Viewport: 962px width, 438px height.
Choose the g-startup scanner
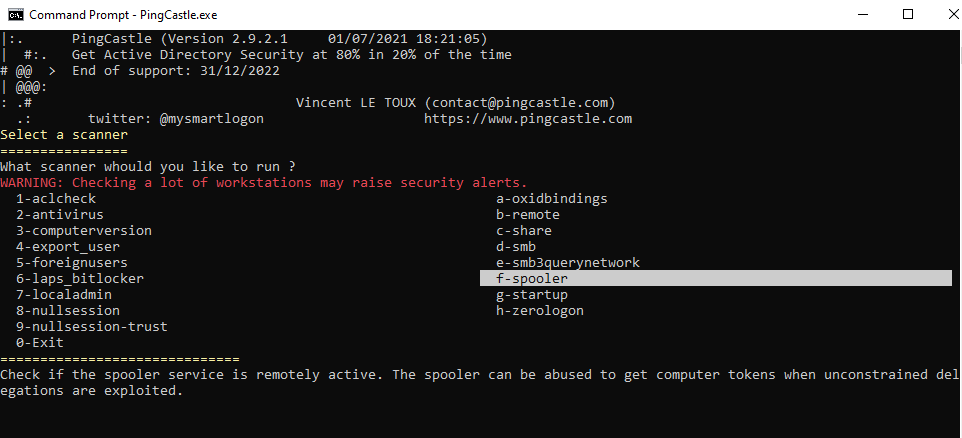pos(532,295)
